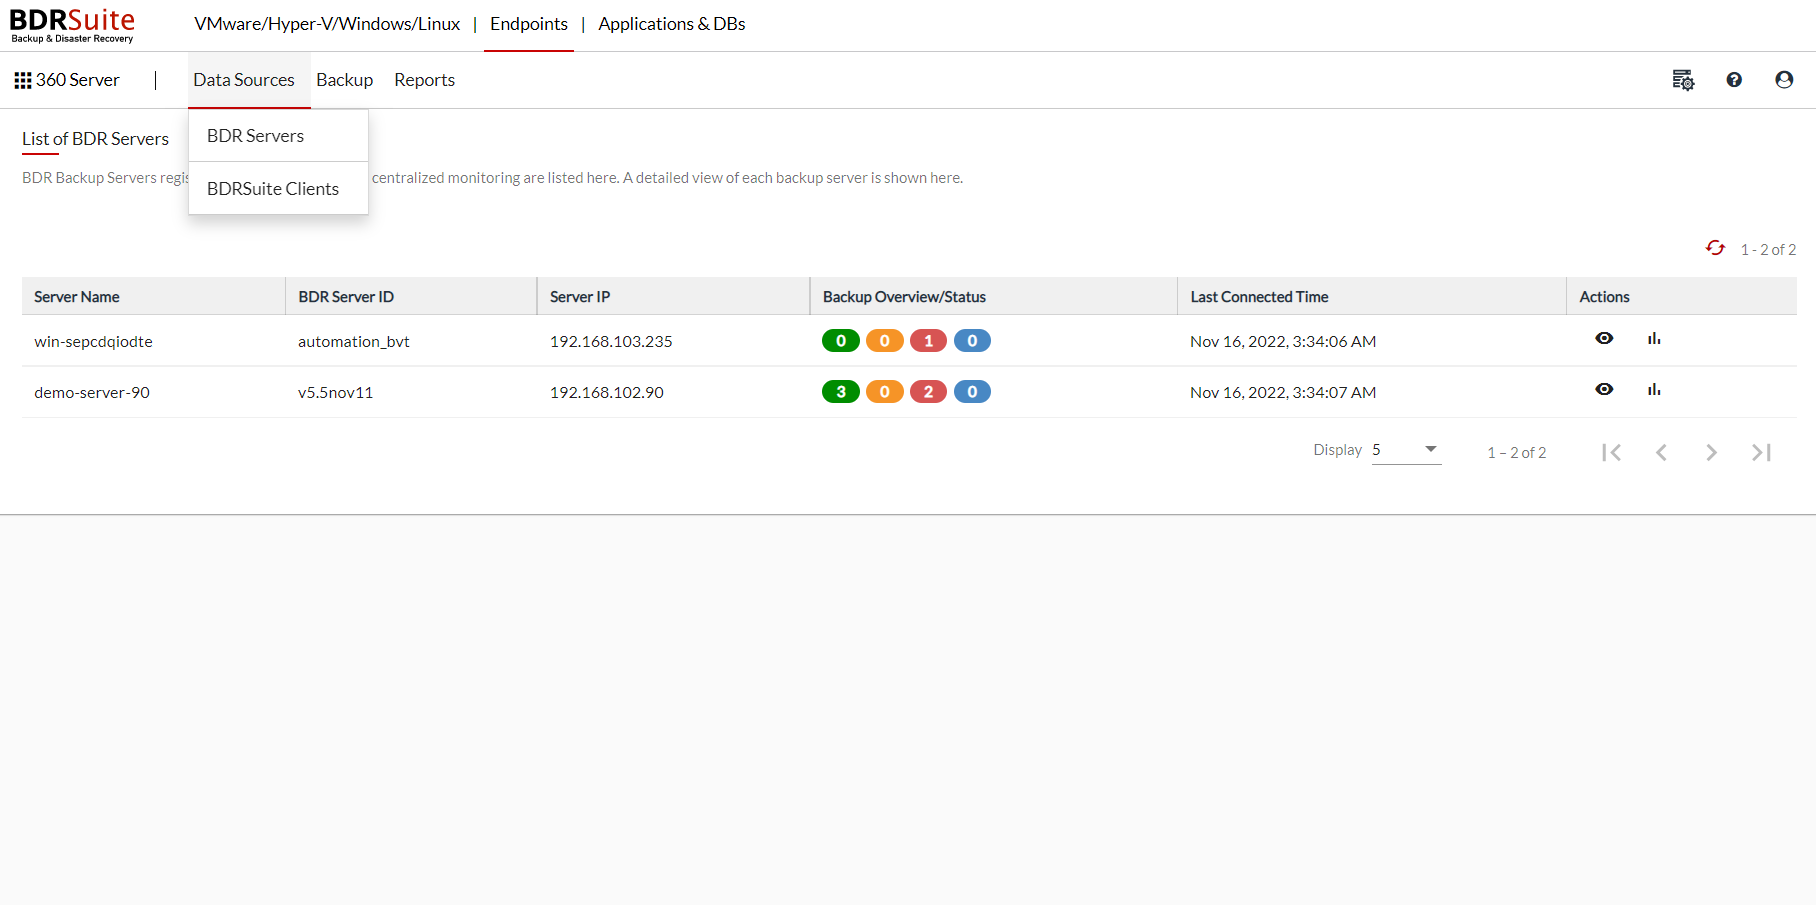The width and height of the screenshot is (1816, 905).
Task: Click red failed badge showing 2
Action: [x=928, y=392]
